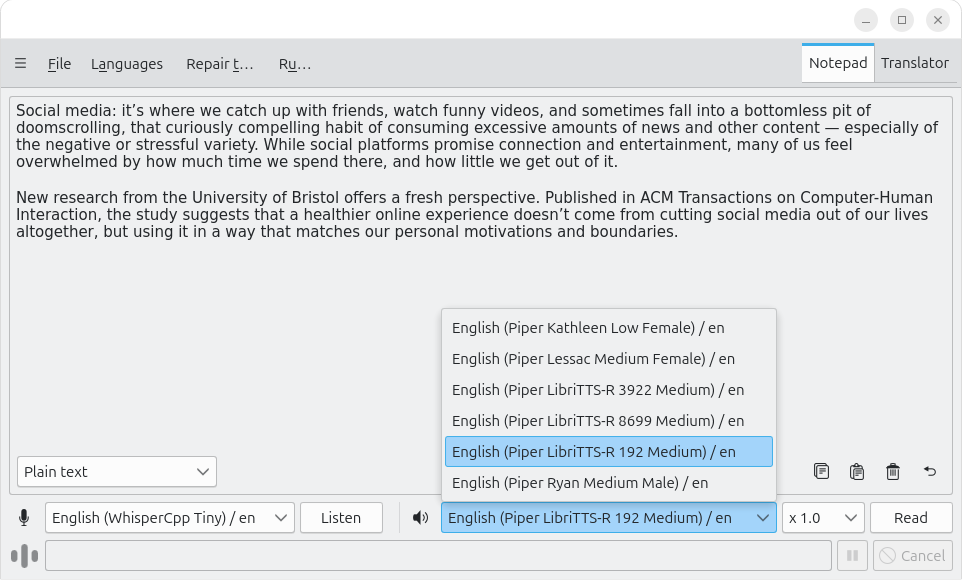Open the WhisperCpp Tiny speech model dropdown
This screenshot has height=580, width=962.
click(x=170, y=518)
